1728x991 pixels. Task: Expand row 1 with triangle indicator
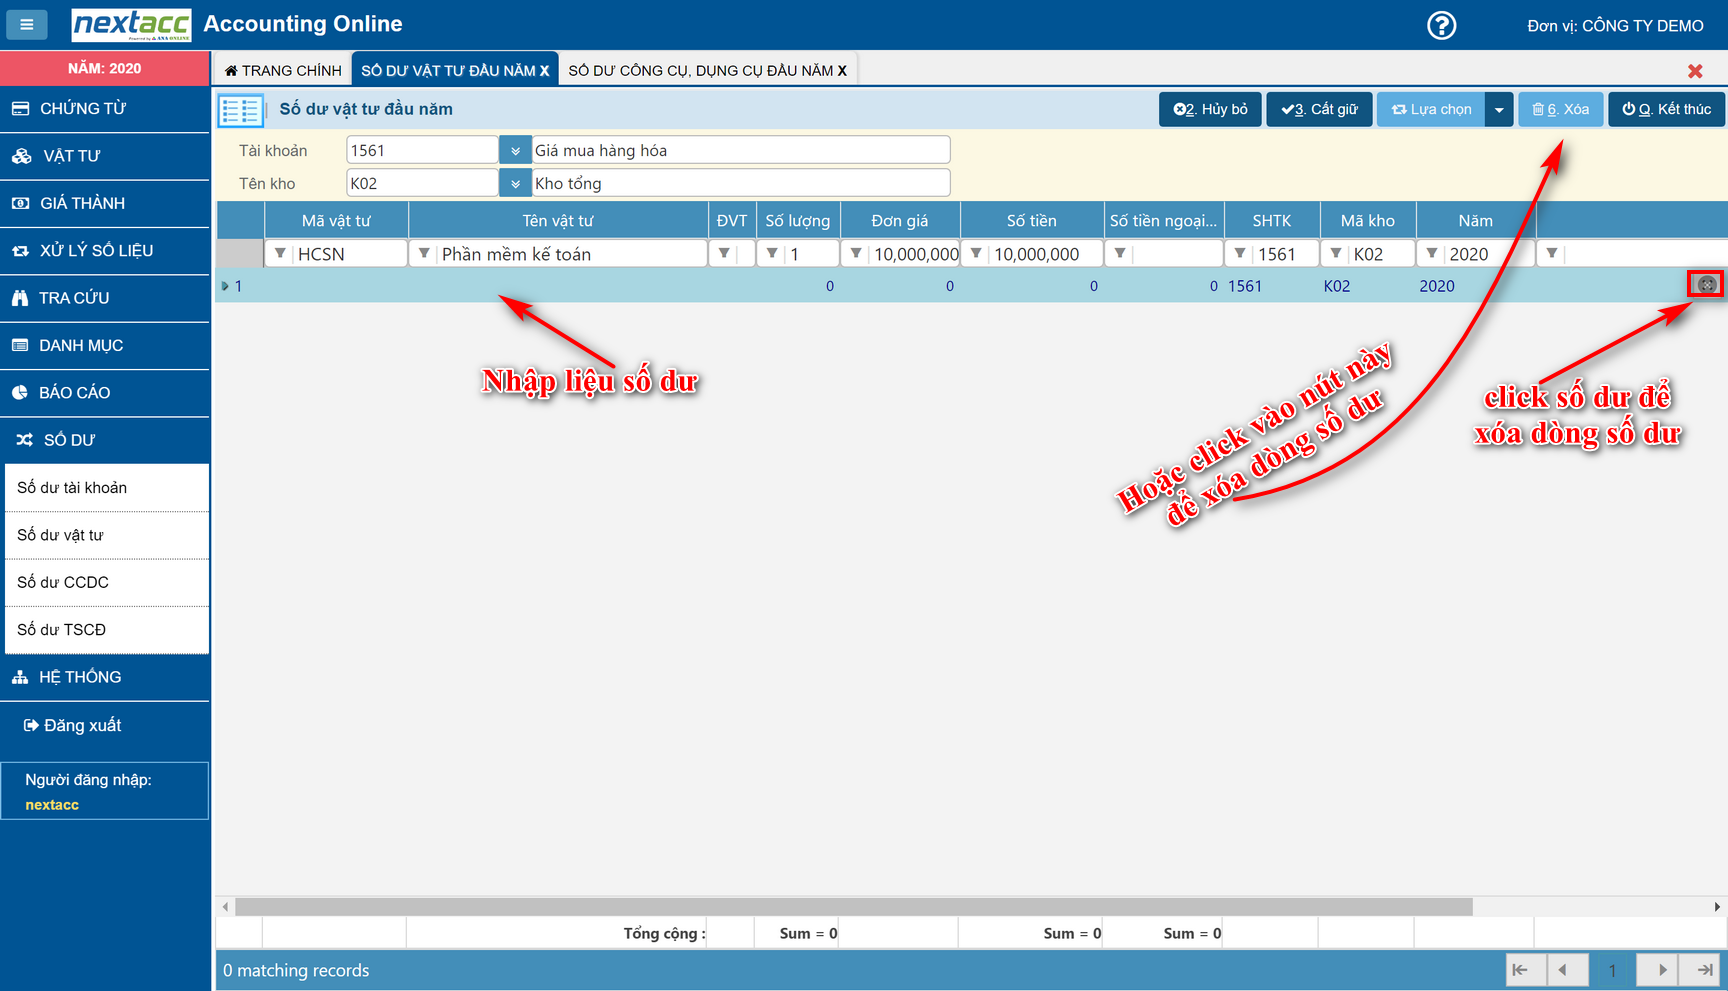tap(225, 286)
